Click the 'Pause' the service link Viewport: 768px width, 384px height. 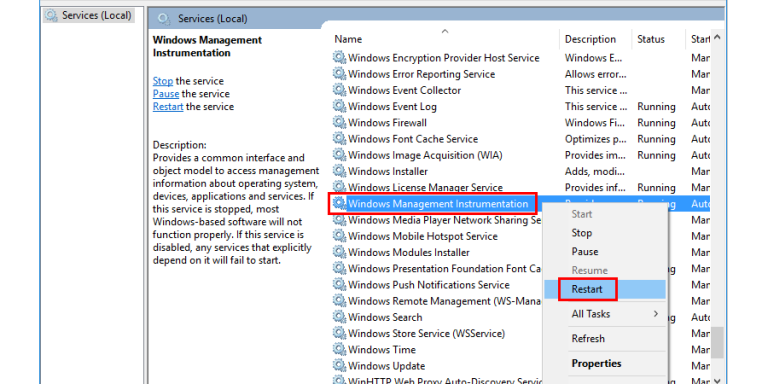click(166, 94)
